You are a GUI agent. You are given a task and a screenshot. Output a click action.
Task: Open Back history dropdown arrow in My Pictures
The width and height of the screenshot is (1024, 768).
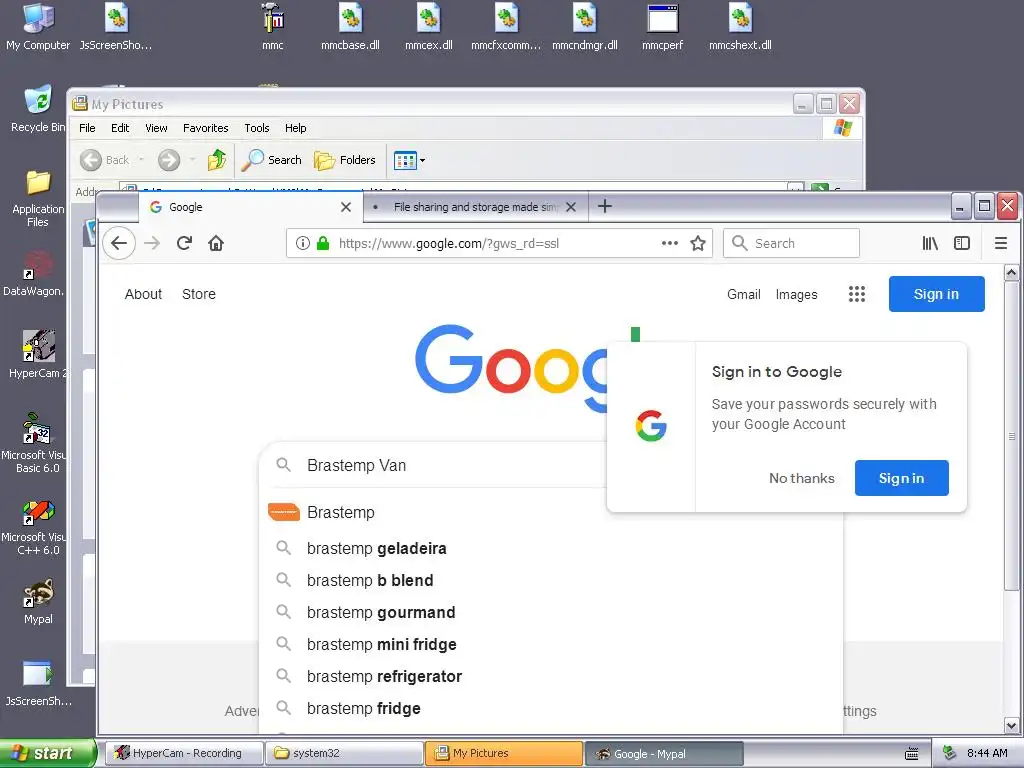[141, 160]
